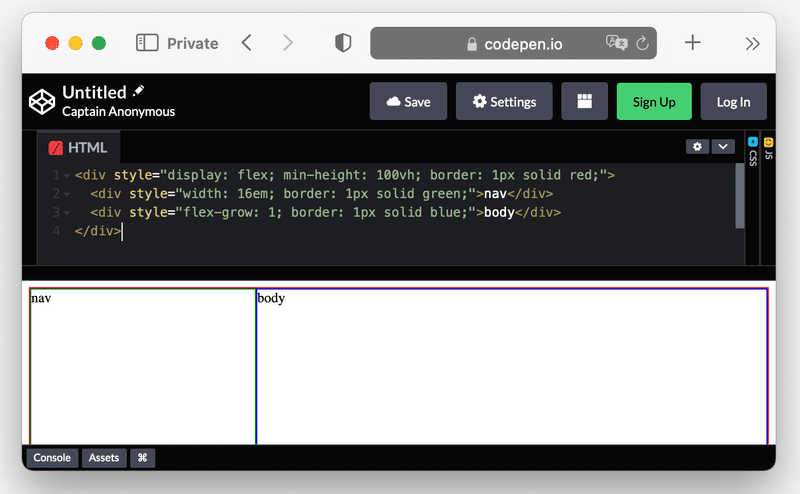Click the 'body' text in preview
Screen dimensions: 800x494
coord(271,298)
